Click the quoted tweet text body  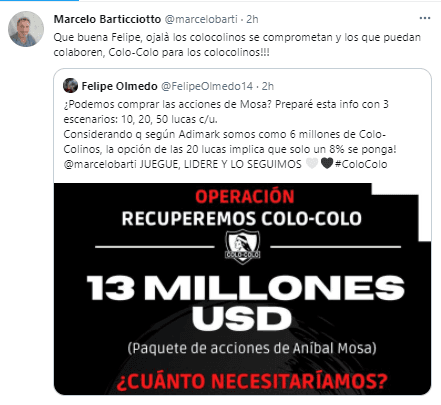pos(230,134)
